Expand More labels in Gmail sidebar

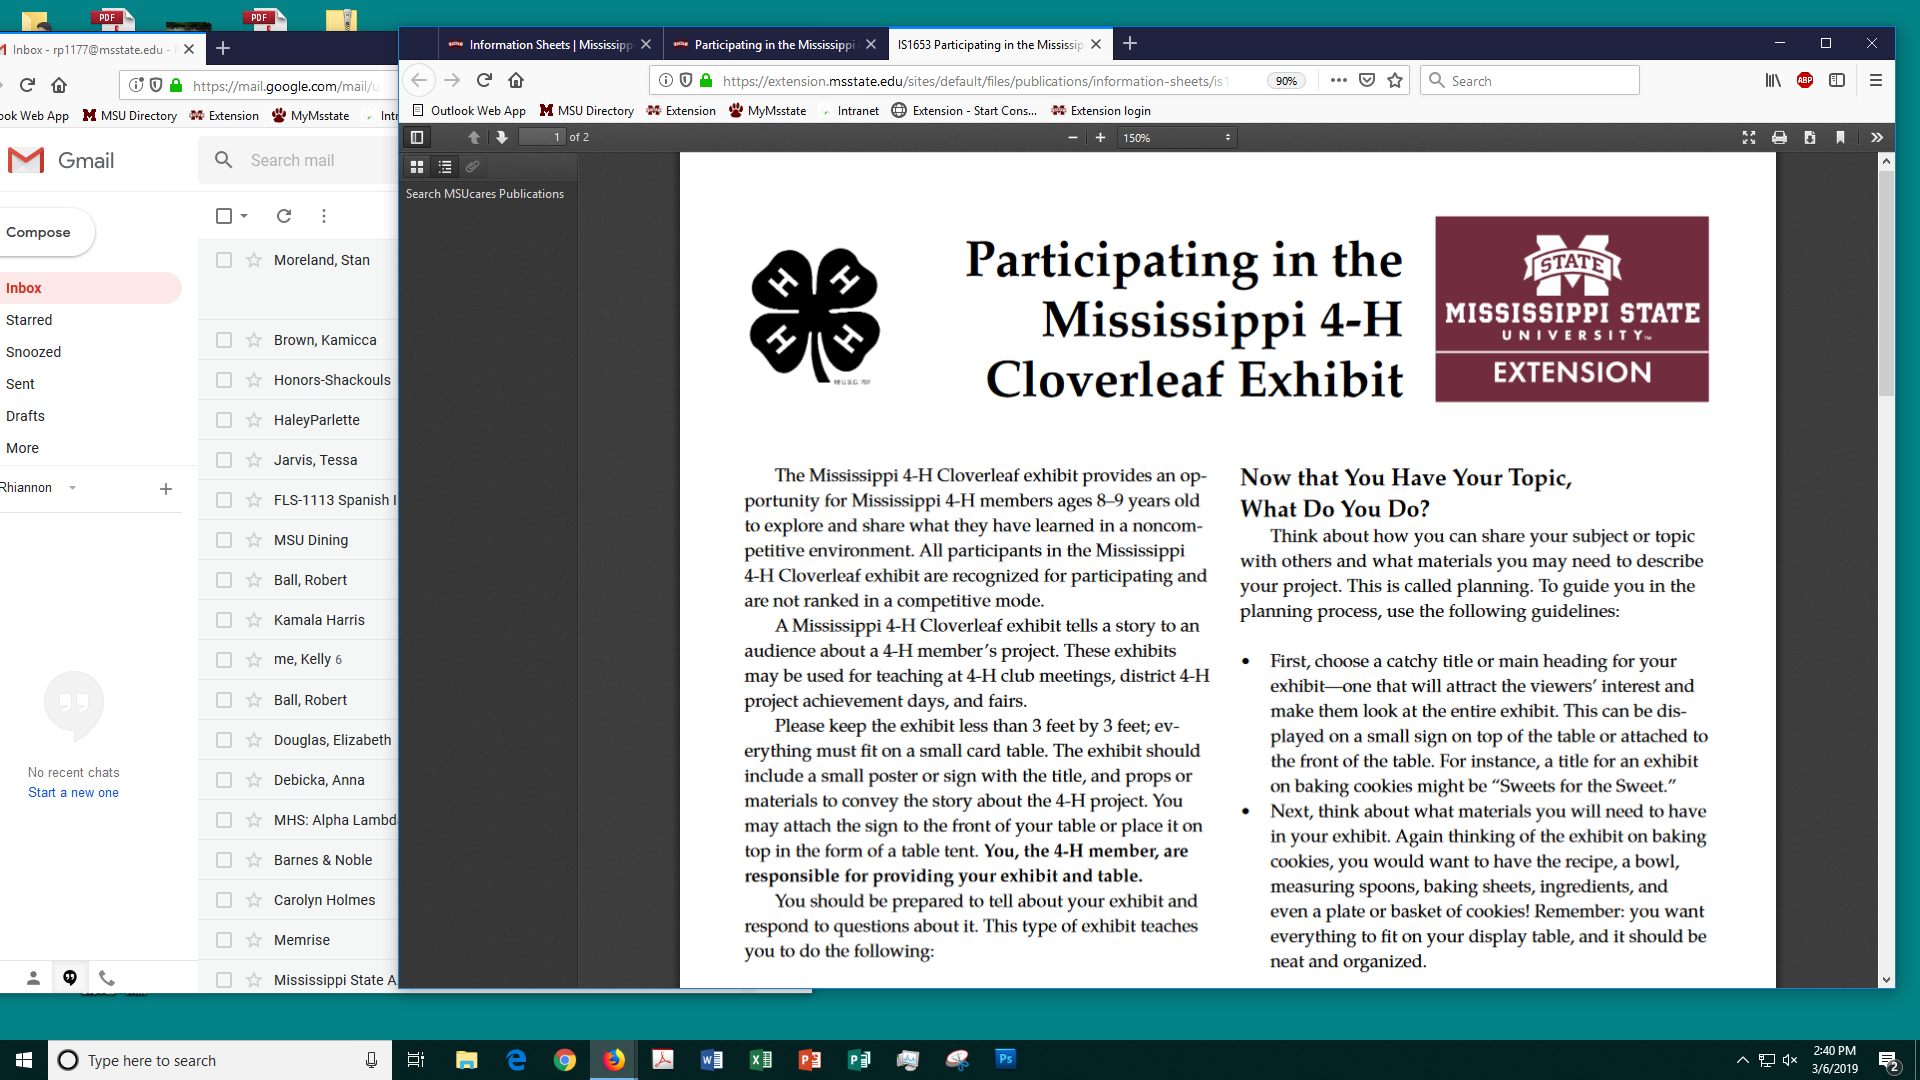pos(22,448)
